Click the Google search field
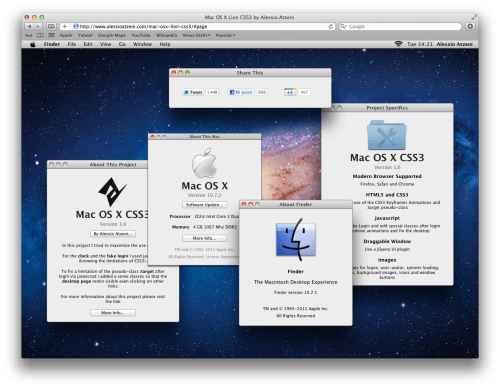This screenshot has width=500, height=388. point(400,26)
